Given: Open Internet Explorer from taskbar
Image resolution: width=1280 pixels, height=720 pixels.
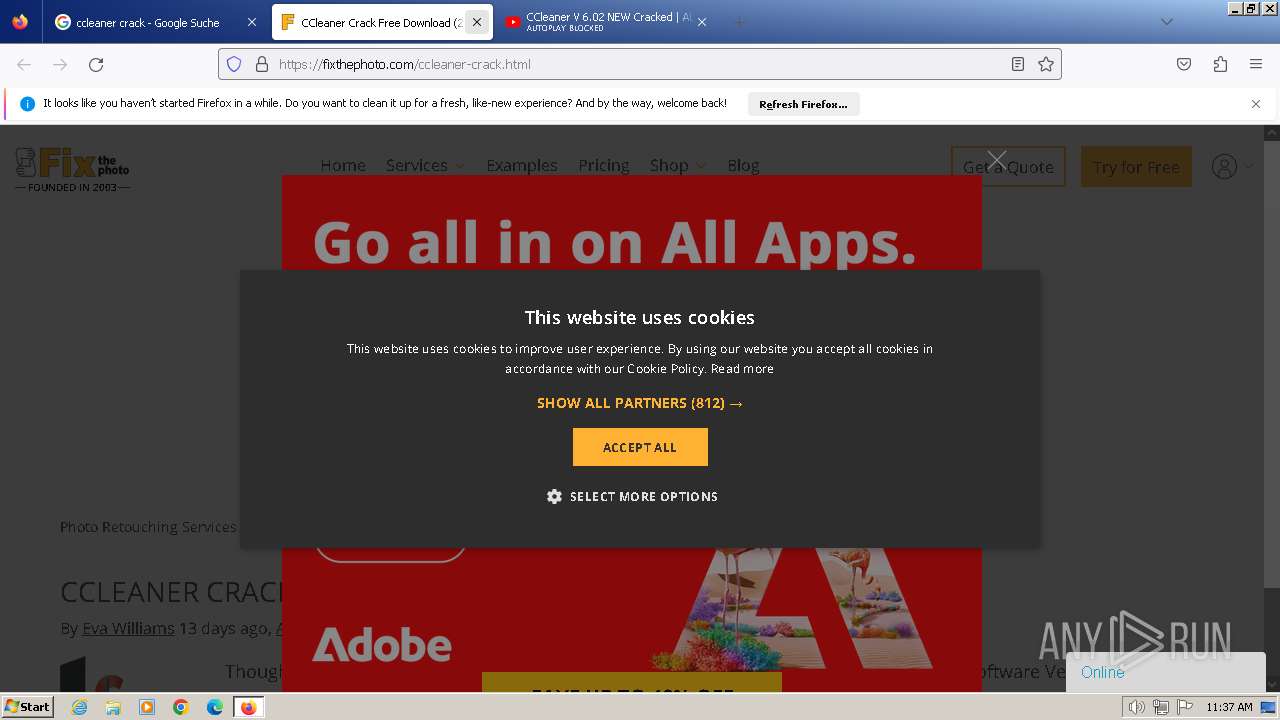Looking at the screenshot, I should 79,707.
